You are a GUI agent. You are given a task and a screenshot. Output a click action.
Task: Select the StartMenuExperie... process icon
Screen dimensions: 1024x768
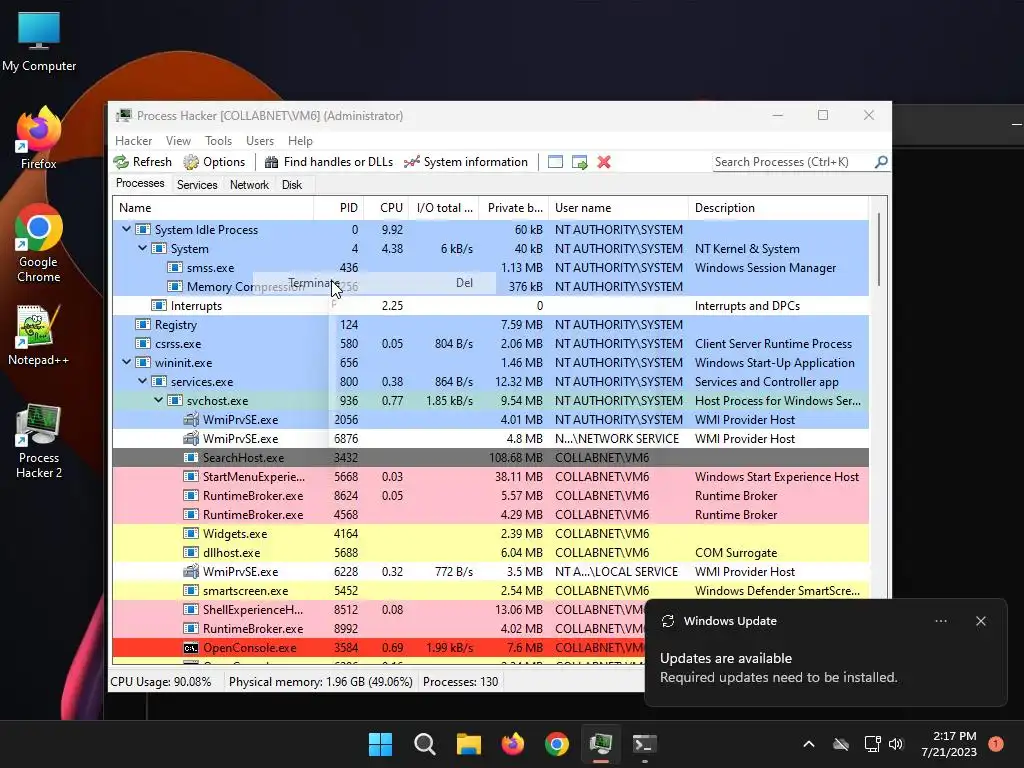191,476
